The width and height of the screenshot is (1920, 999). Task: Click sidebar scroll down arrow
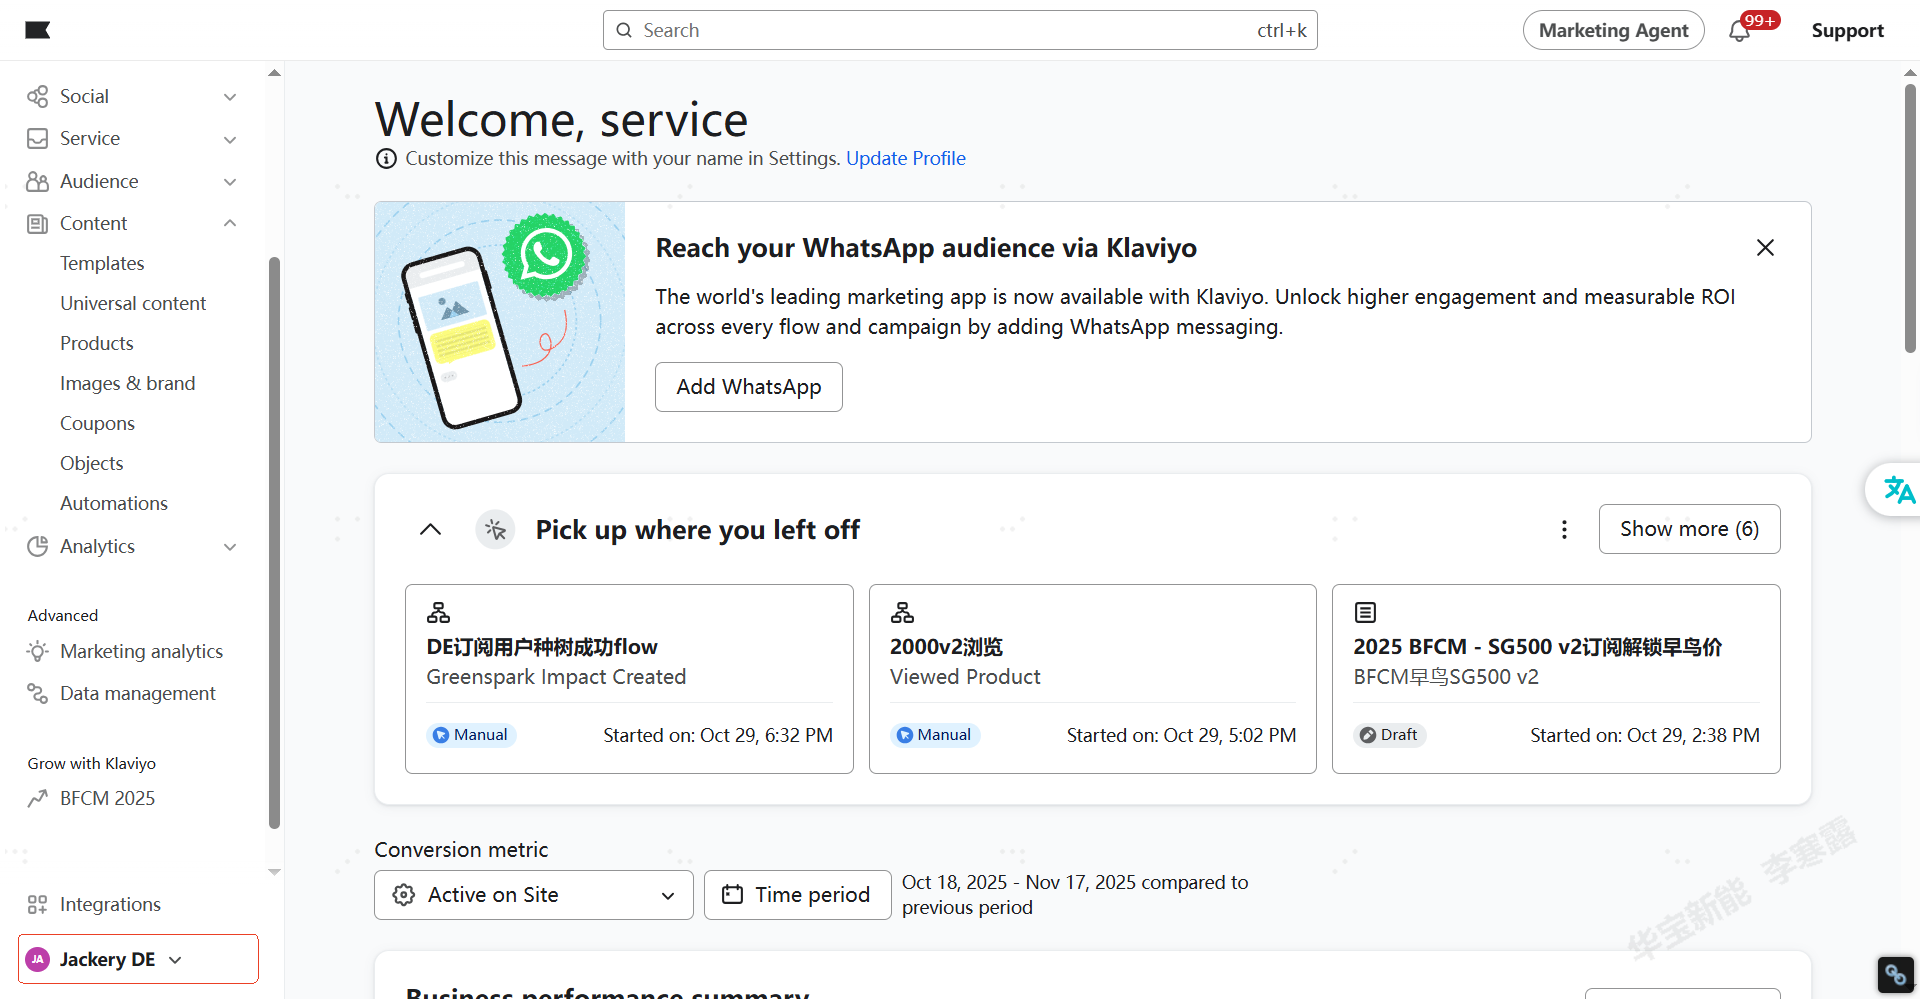(x=274, y=872)
